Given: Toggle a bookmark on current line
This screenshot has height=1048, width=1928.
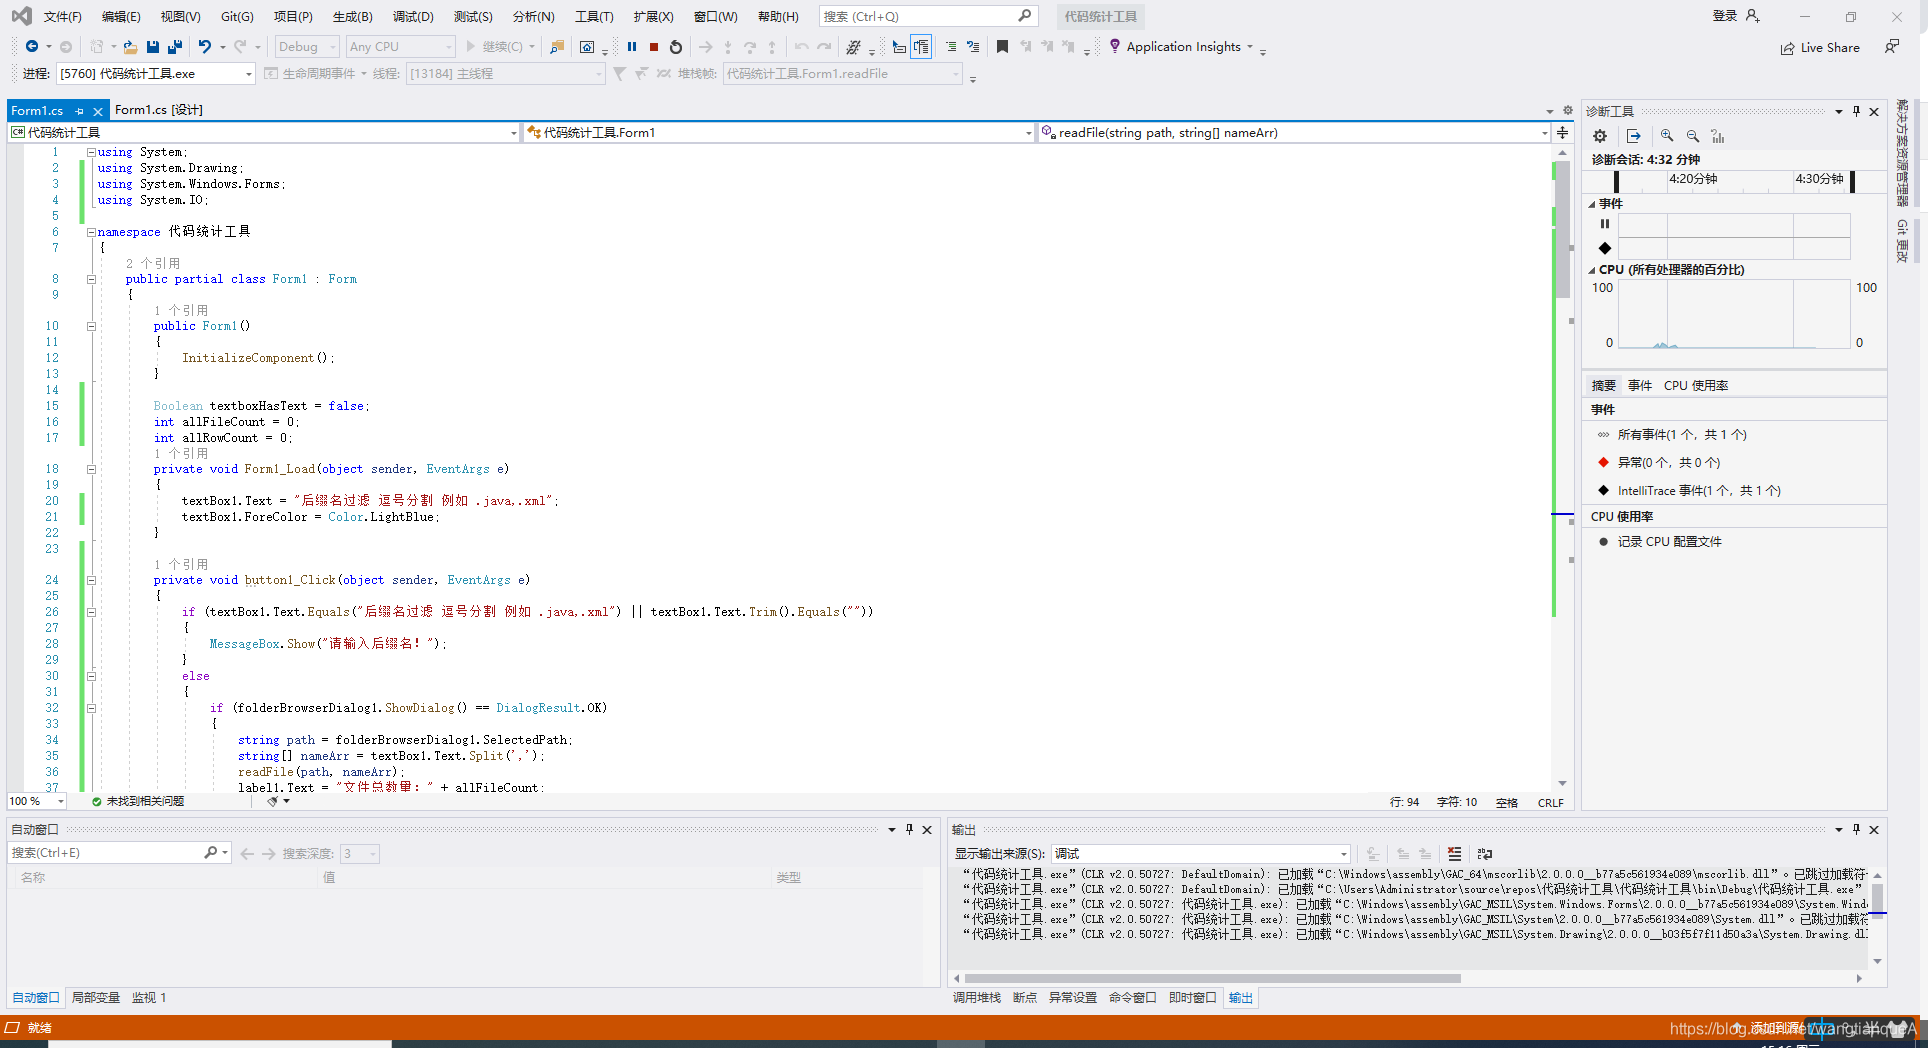Looking at the screenshot, I should [1002, 47].
